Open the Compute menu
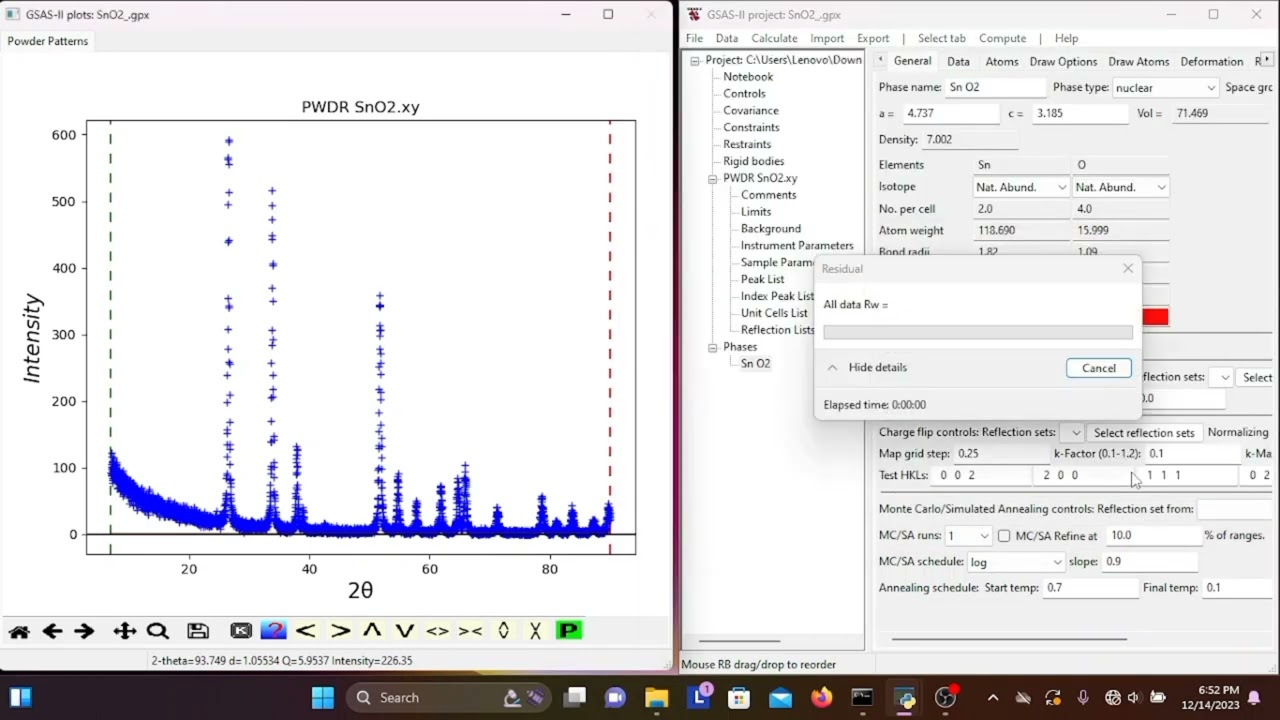This screenshot has height=720, width=1280. [x=1002, y=38]
